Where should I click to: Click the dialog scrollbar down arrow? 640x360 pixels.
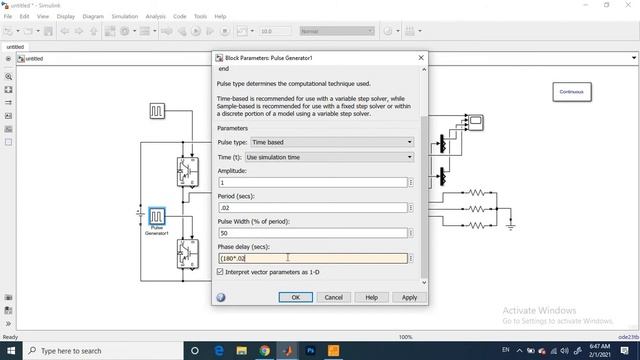point(424,282)
